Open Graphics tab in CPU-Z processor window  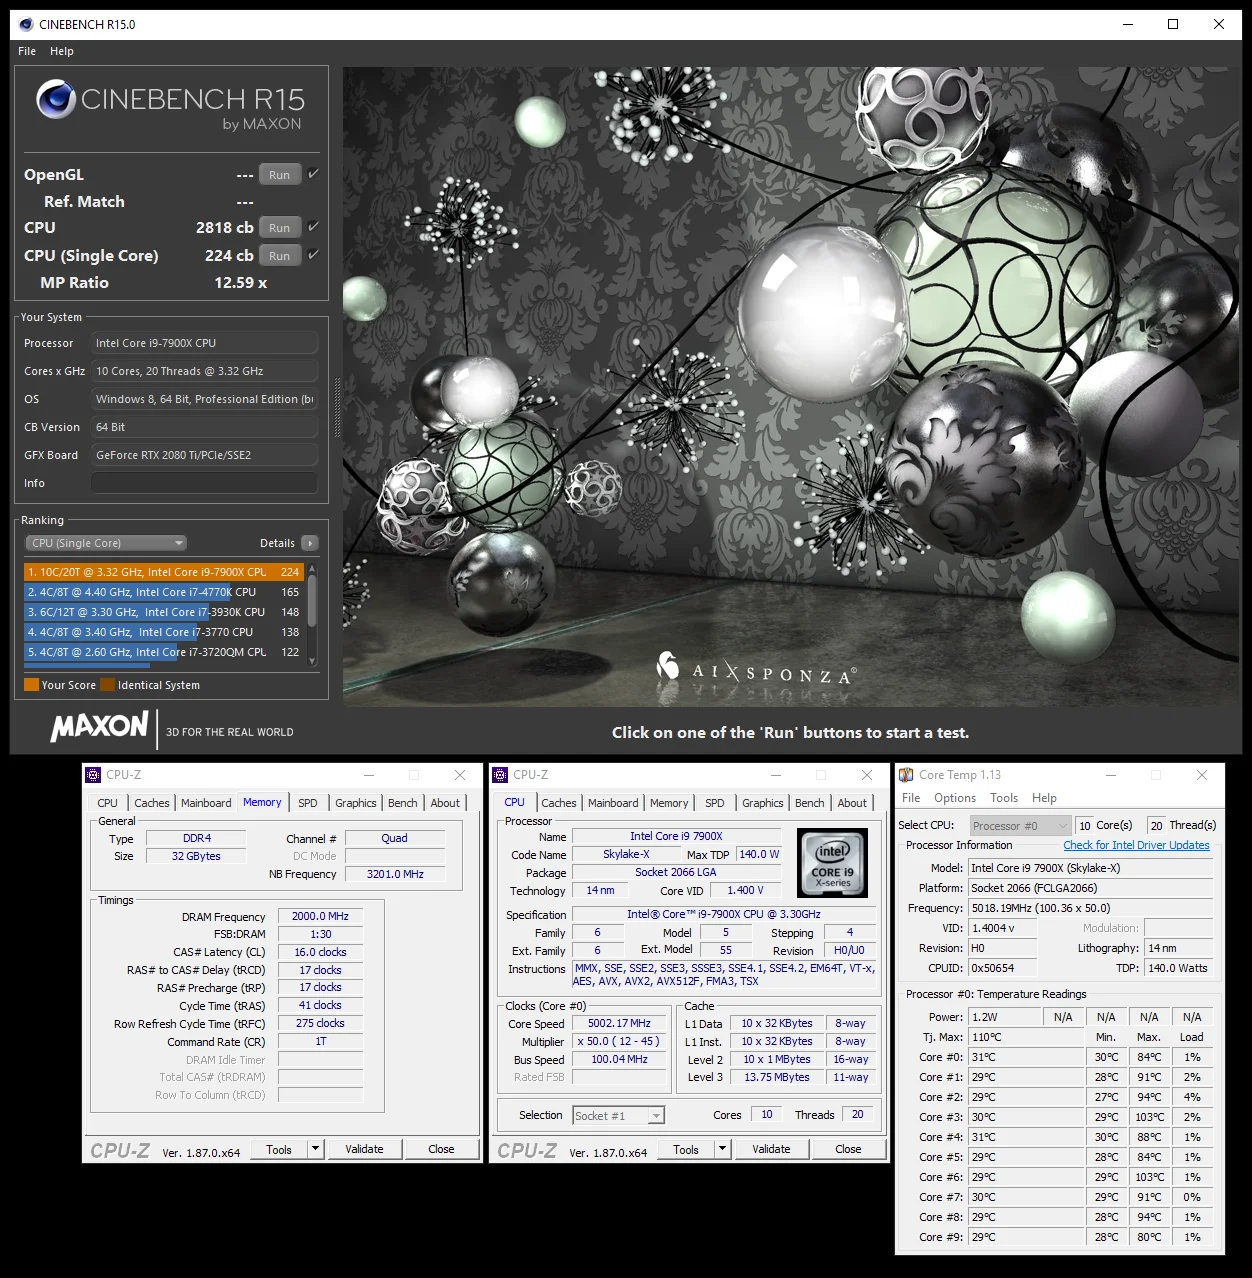pyautogui.click(x=763, y=803)
